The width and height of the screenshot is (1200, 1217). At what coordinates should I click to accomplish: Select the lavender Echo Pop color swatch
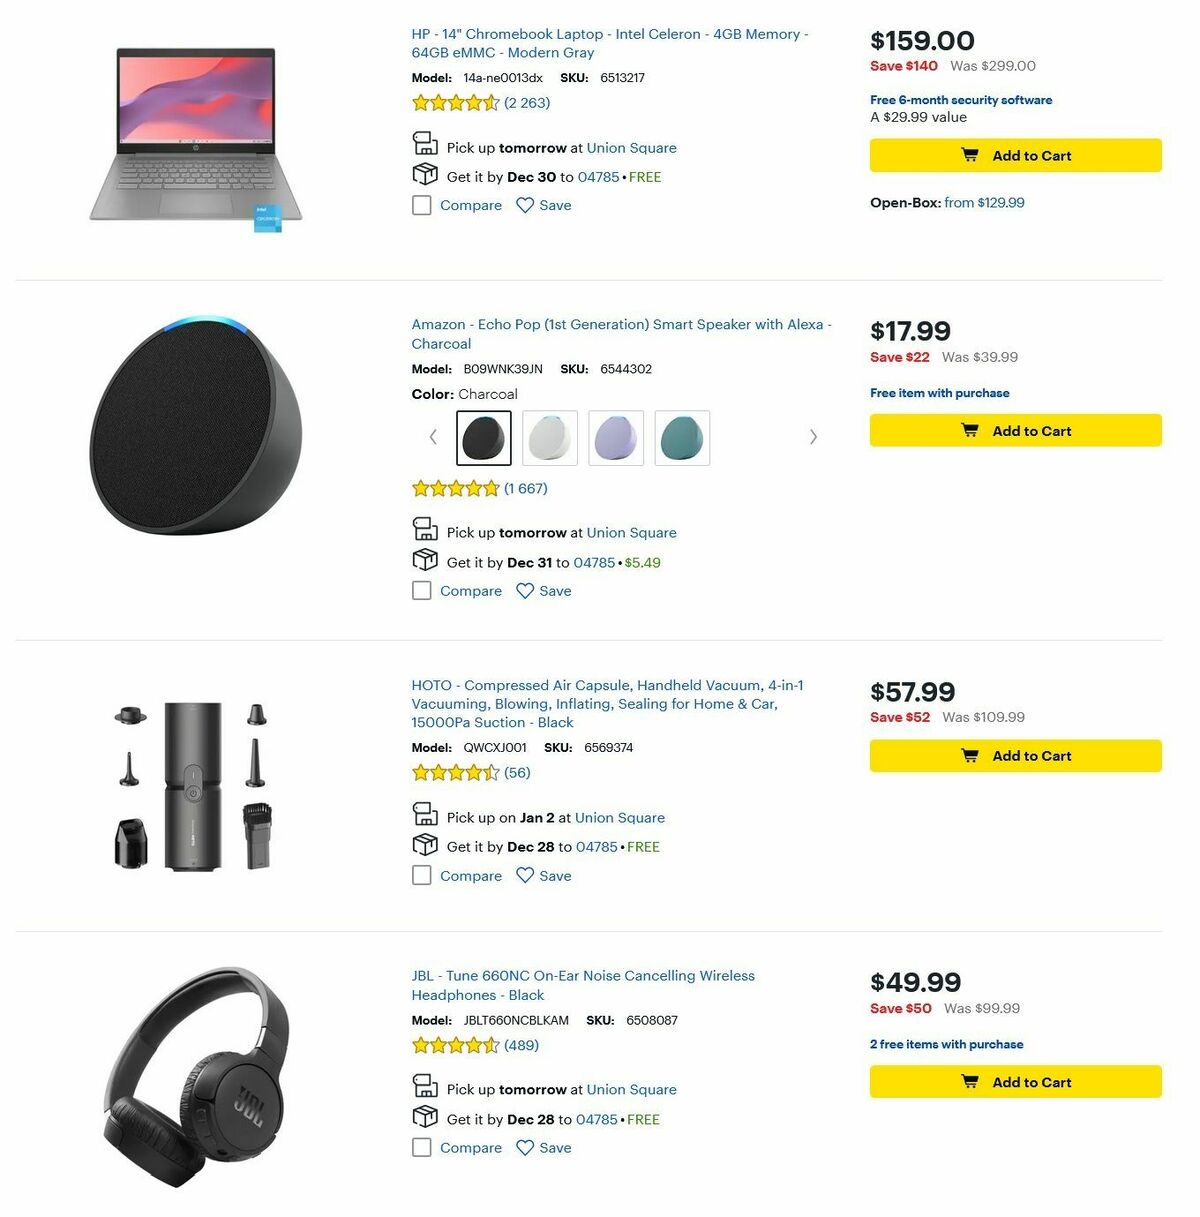click(x=616, y=437)
